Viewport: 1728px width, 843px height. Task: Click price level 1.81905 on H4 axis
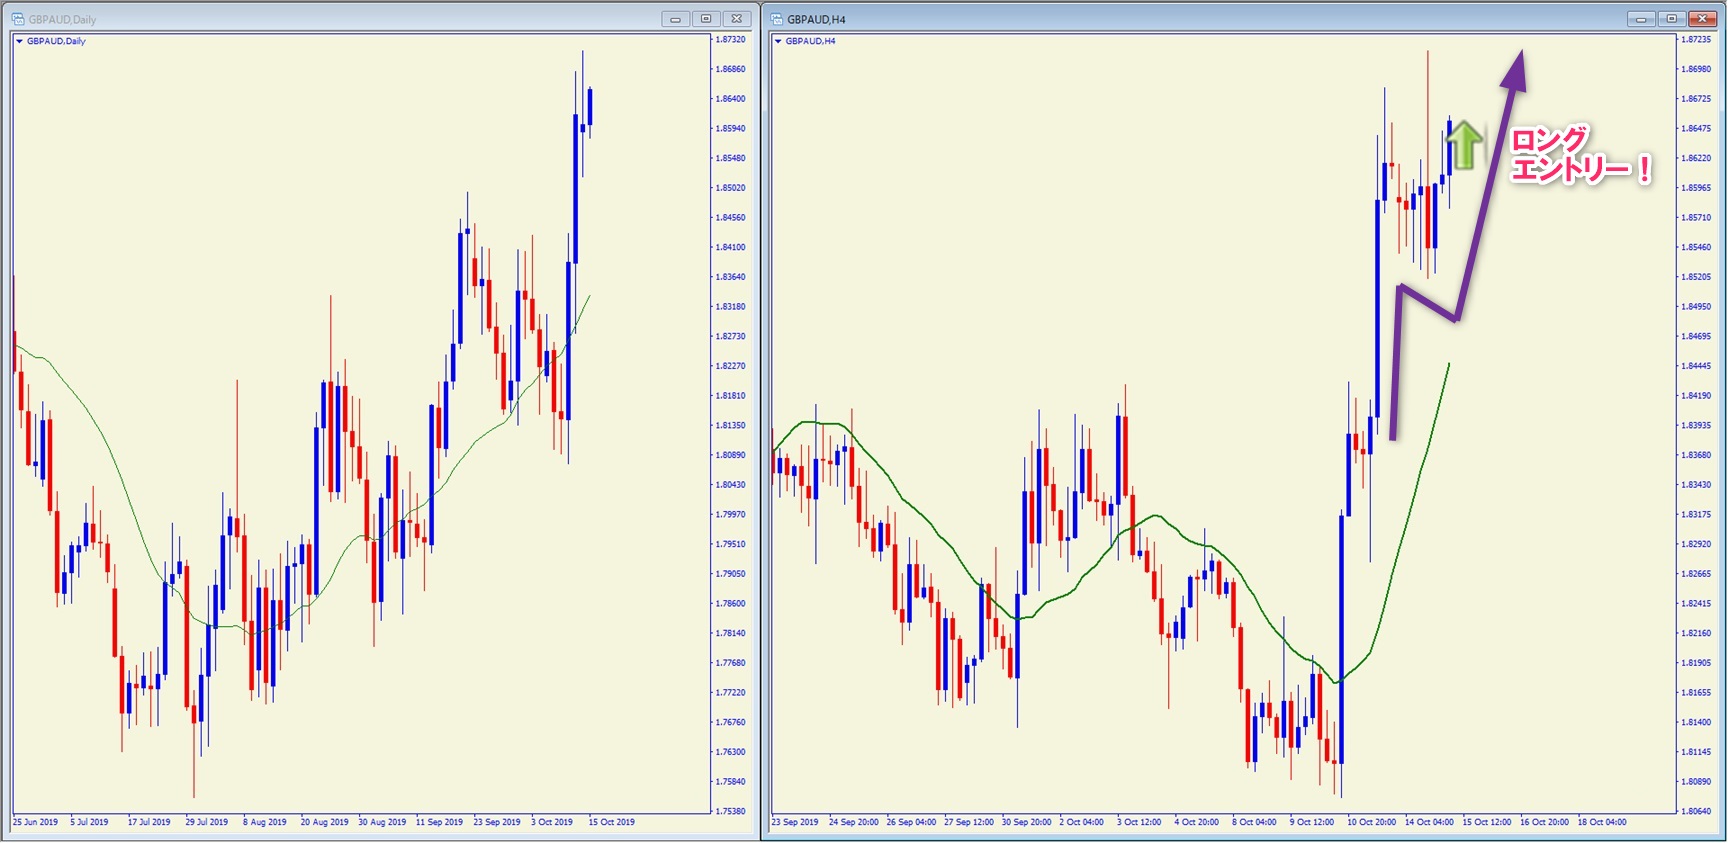[1695, 662]
